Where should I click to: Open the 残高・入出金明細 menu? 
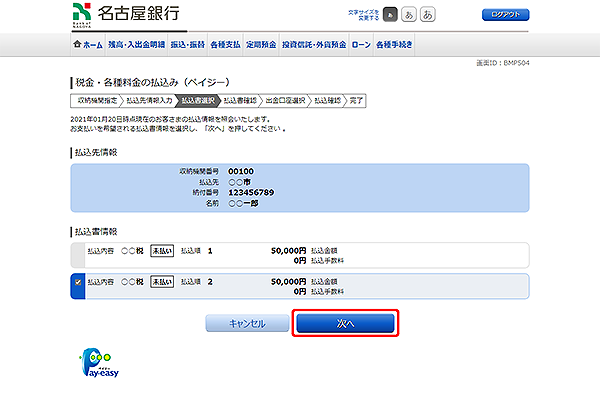(x=136, y=45)
